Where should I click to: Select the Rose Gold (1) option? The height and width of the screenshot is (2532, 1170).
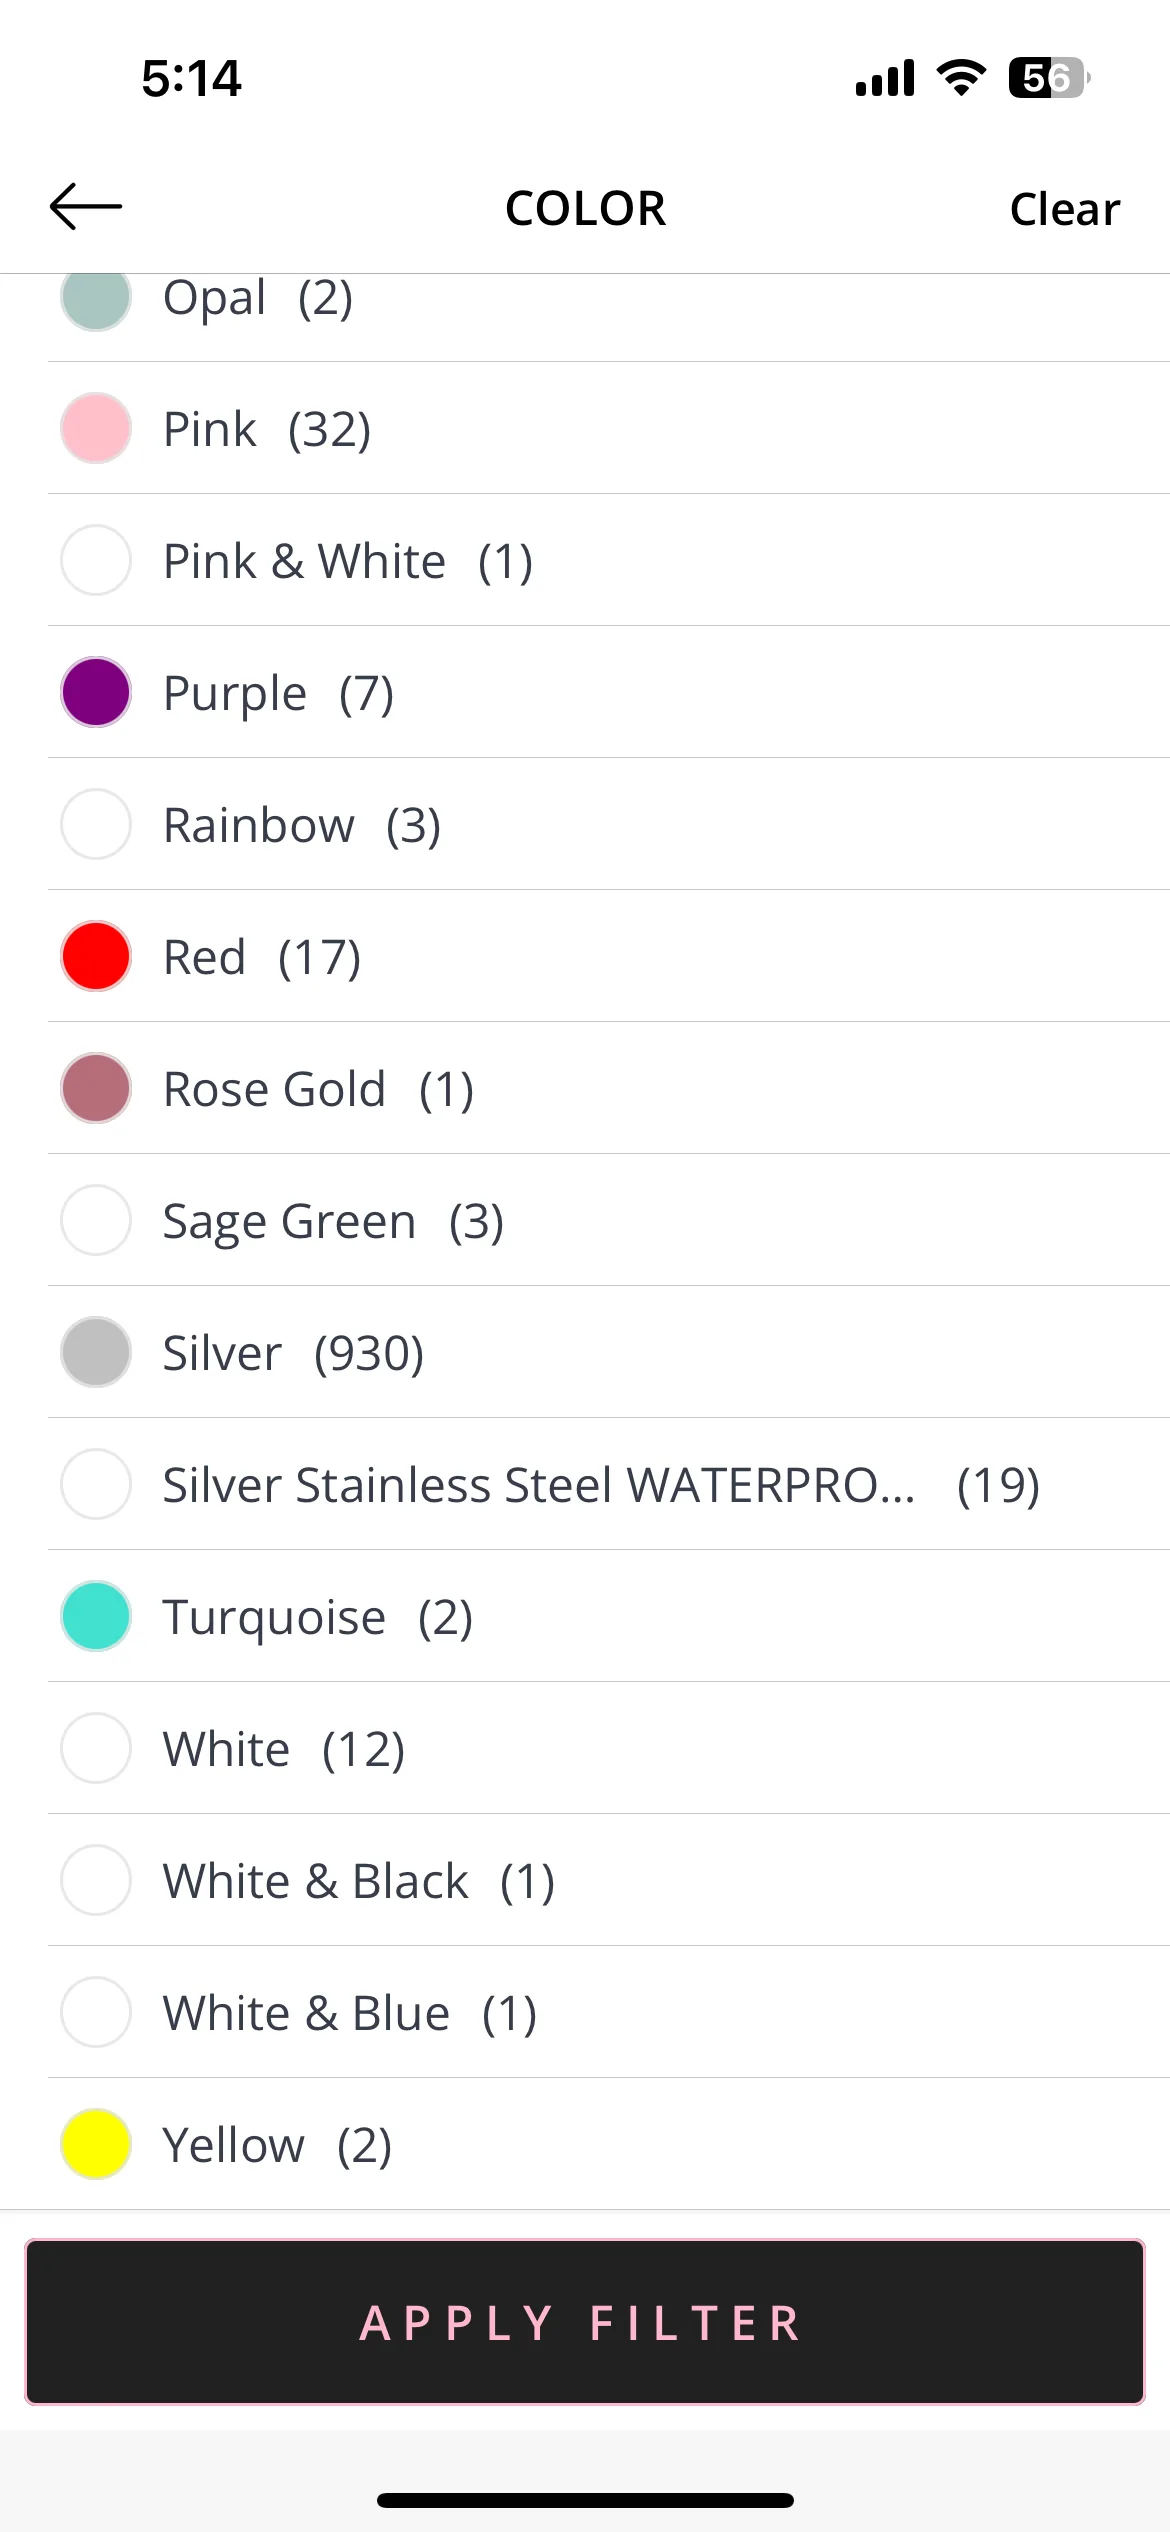609,1088
